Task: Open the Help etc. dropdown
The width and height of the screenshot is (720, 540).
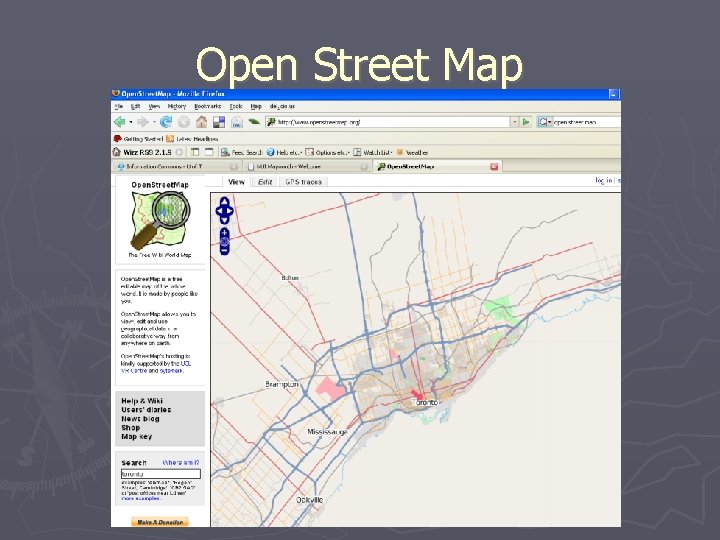Action: 284,152
